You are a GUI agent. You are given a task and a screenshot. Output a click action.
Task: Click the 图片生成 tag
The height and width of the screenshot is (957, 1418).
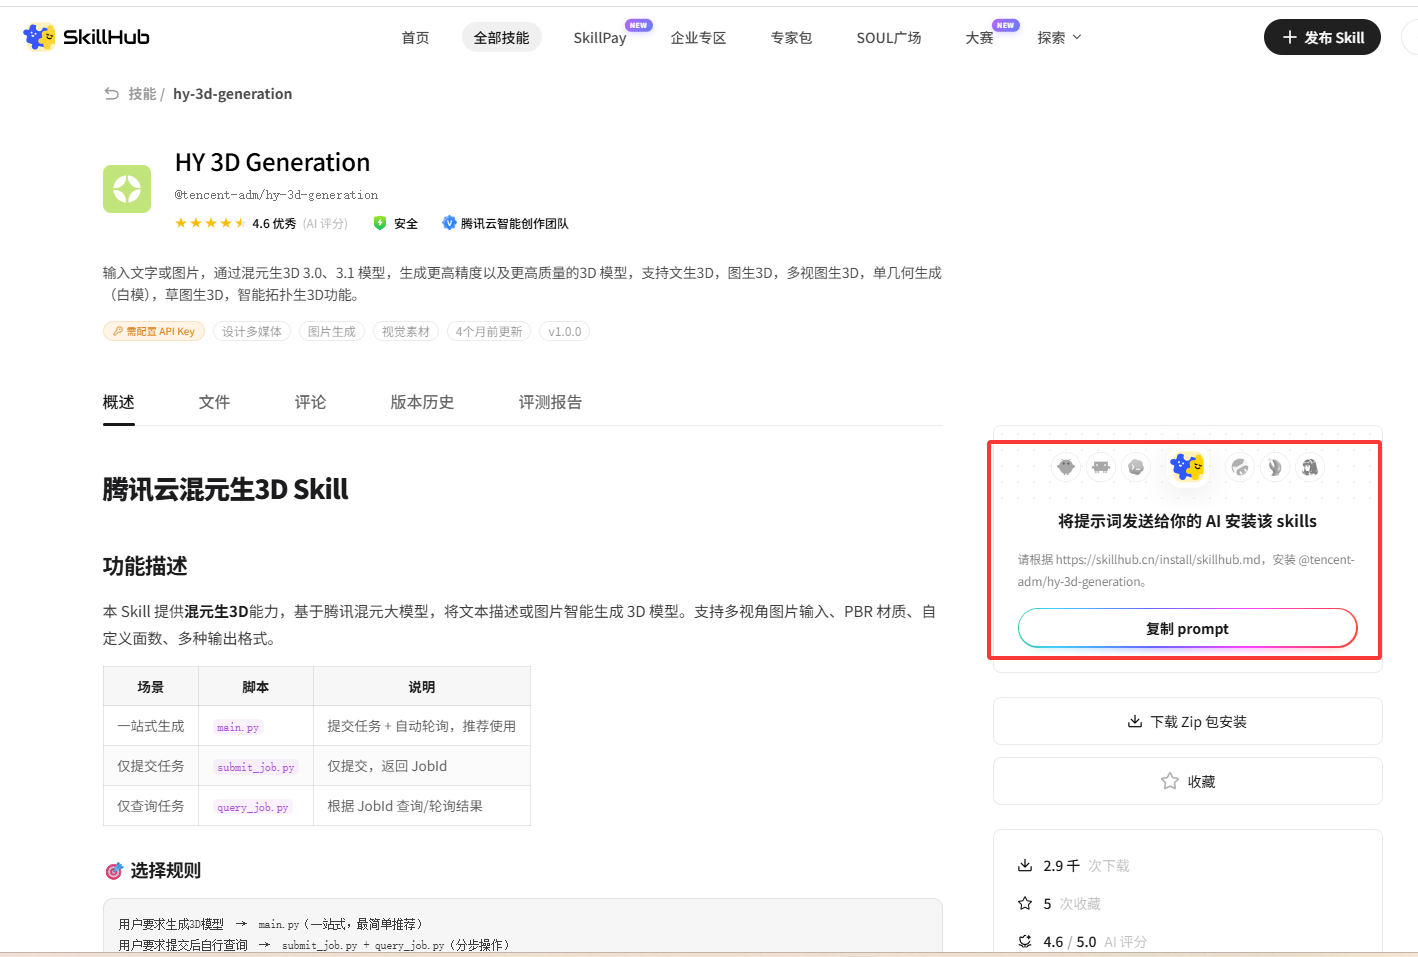click(332, 331)
